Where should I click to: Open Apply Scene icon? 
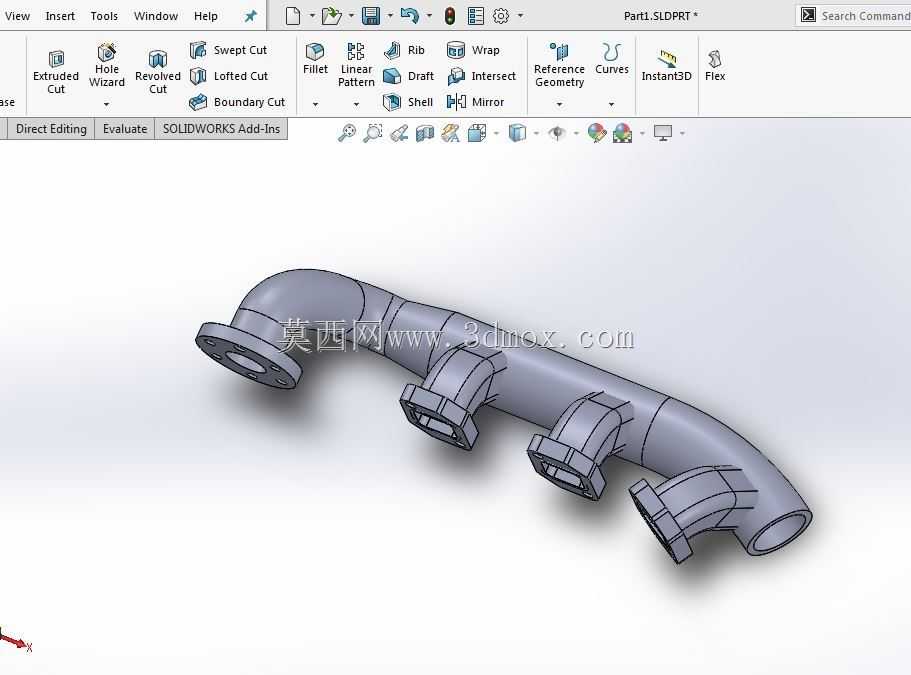[623, 133]
